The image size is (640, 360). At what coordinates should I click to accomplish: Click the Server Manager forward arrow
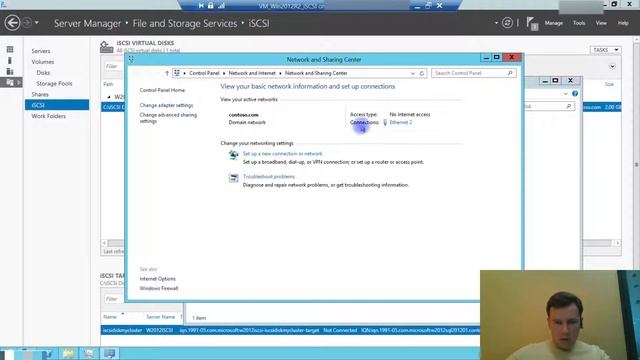27,23
